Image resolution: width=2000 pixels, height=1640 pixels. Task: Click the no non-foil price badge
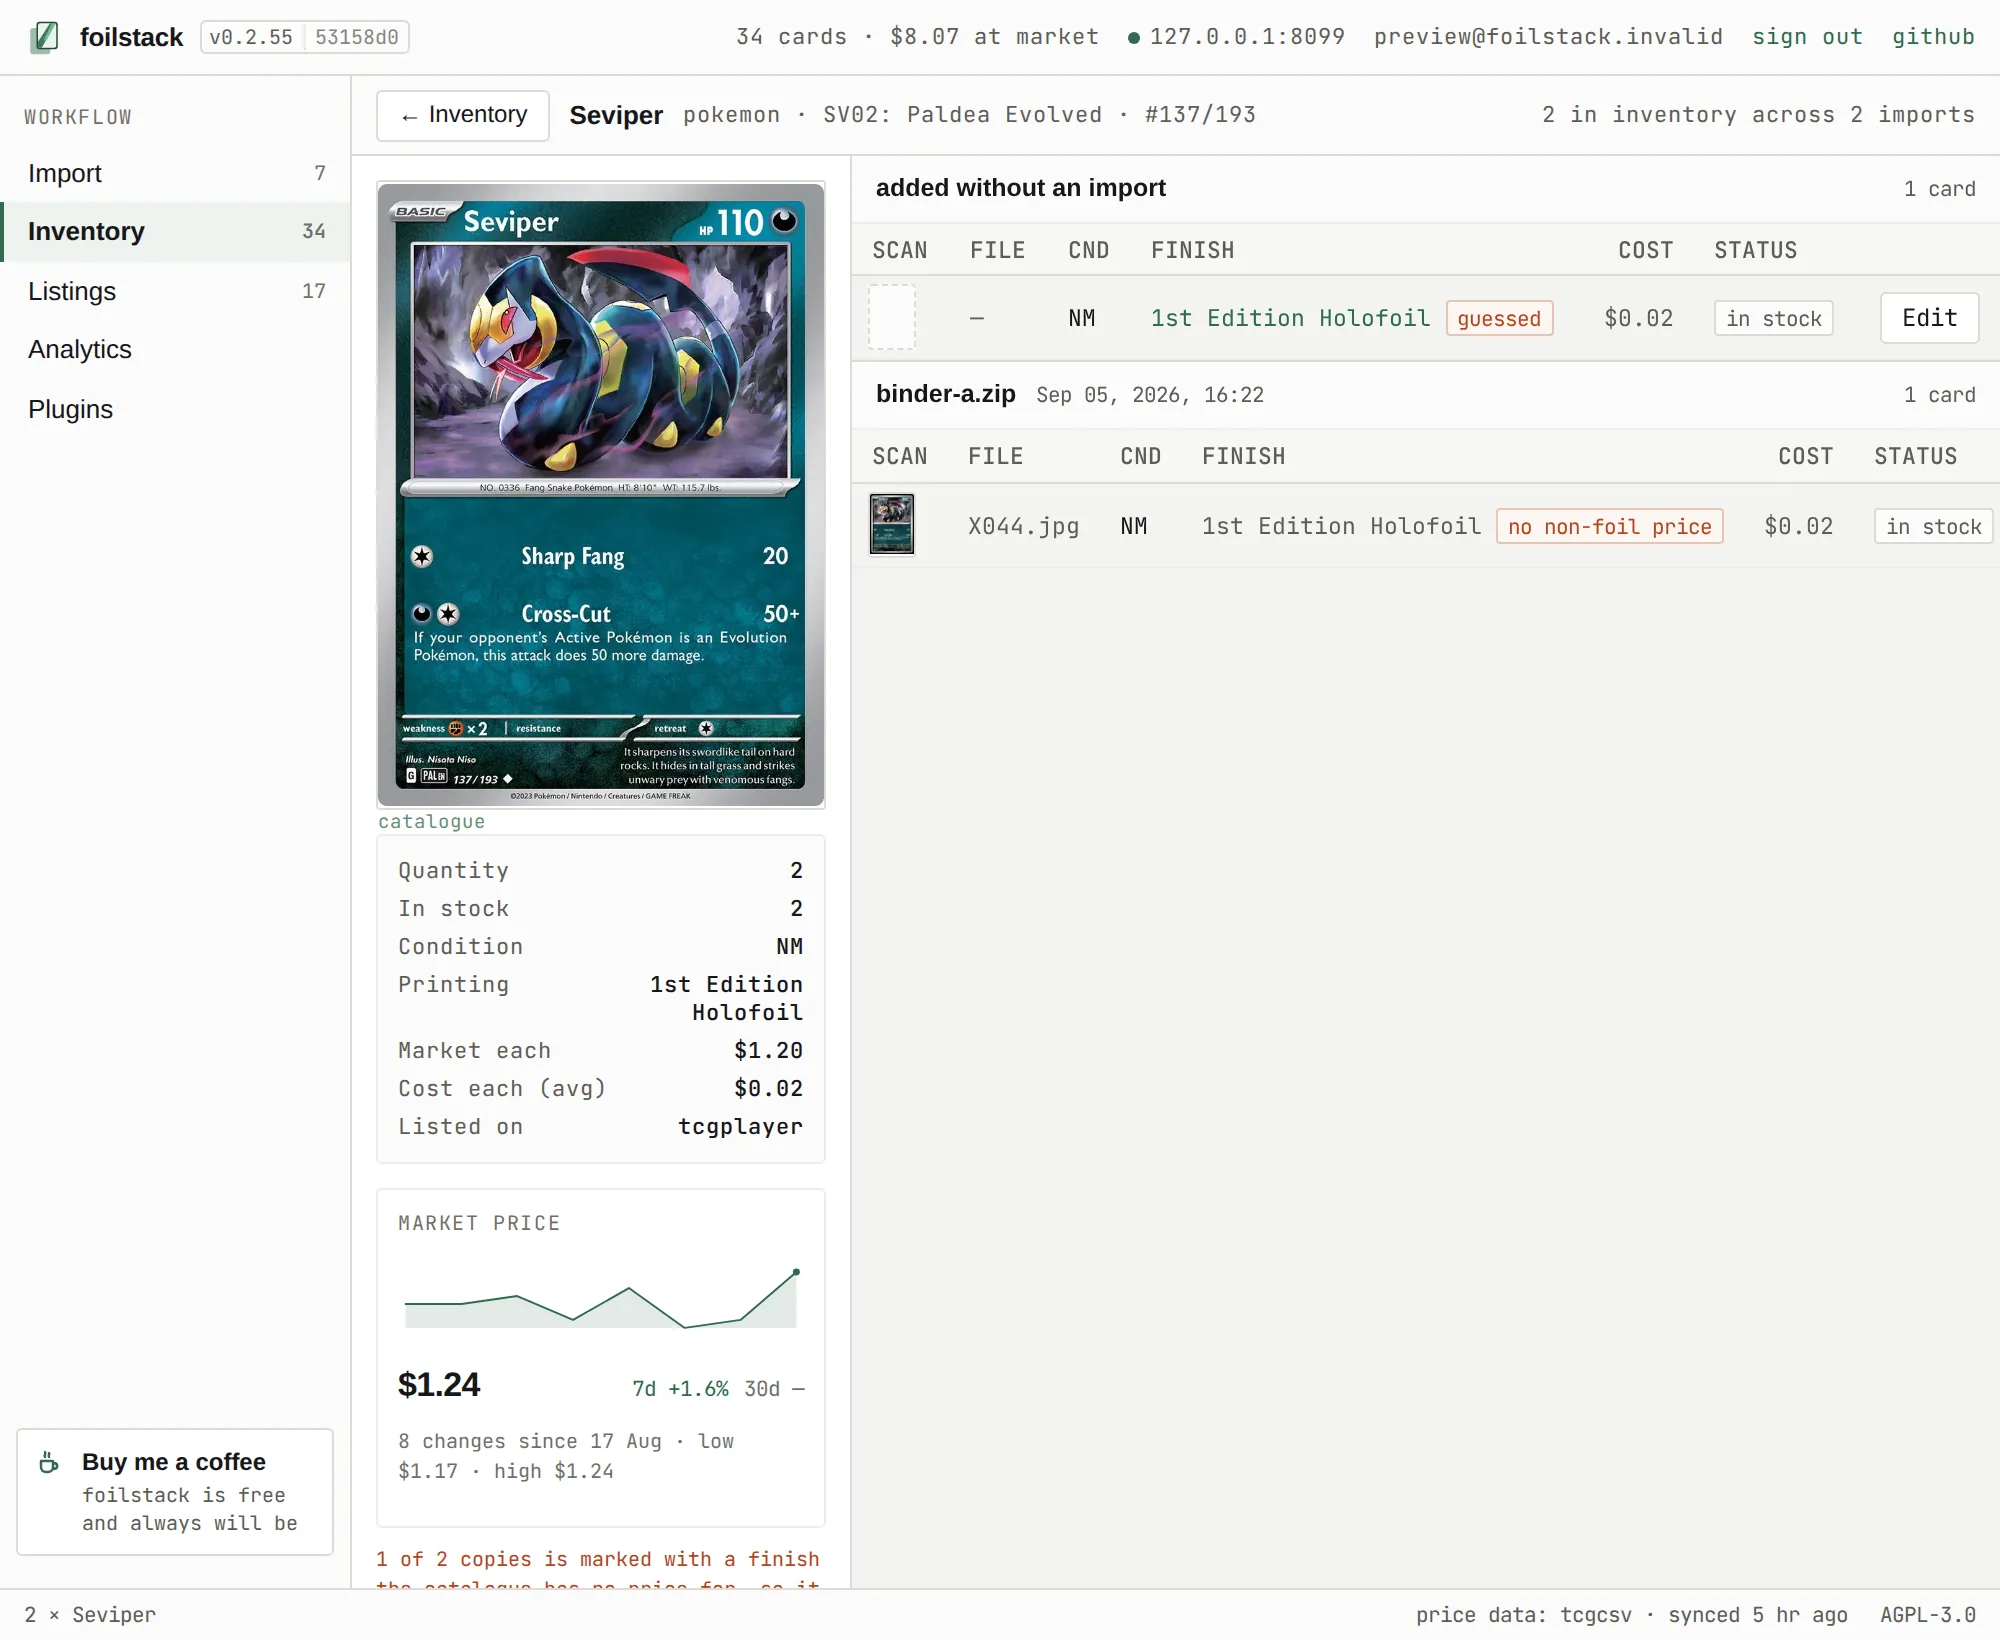click(x=1609, y=526)
